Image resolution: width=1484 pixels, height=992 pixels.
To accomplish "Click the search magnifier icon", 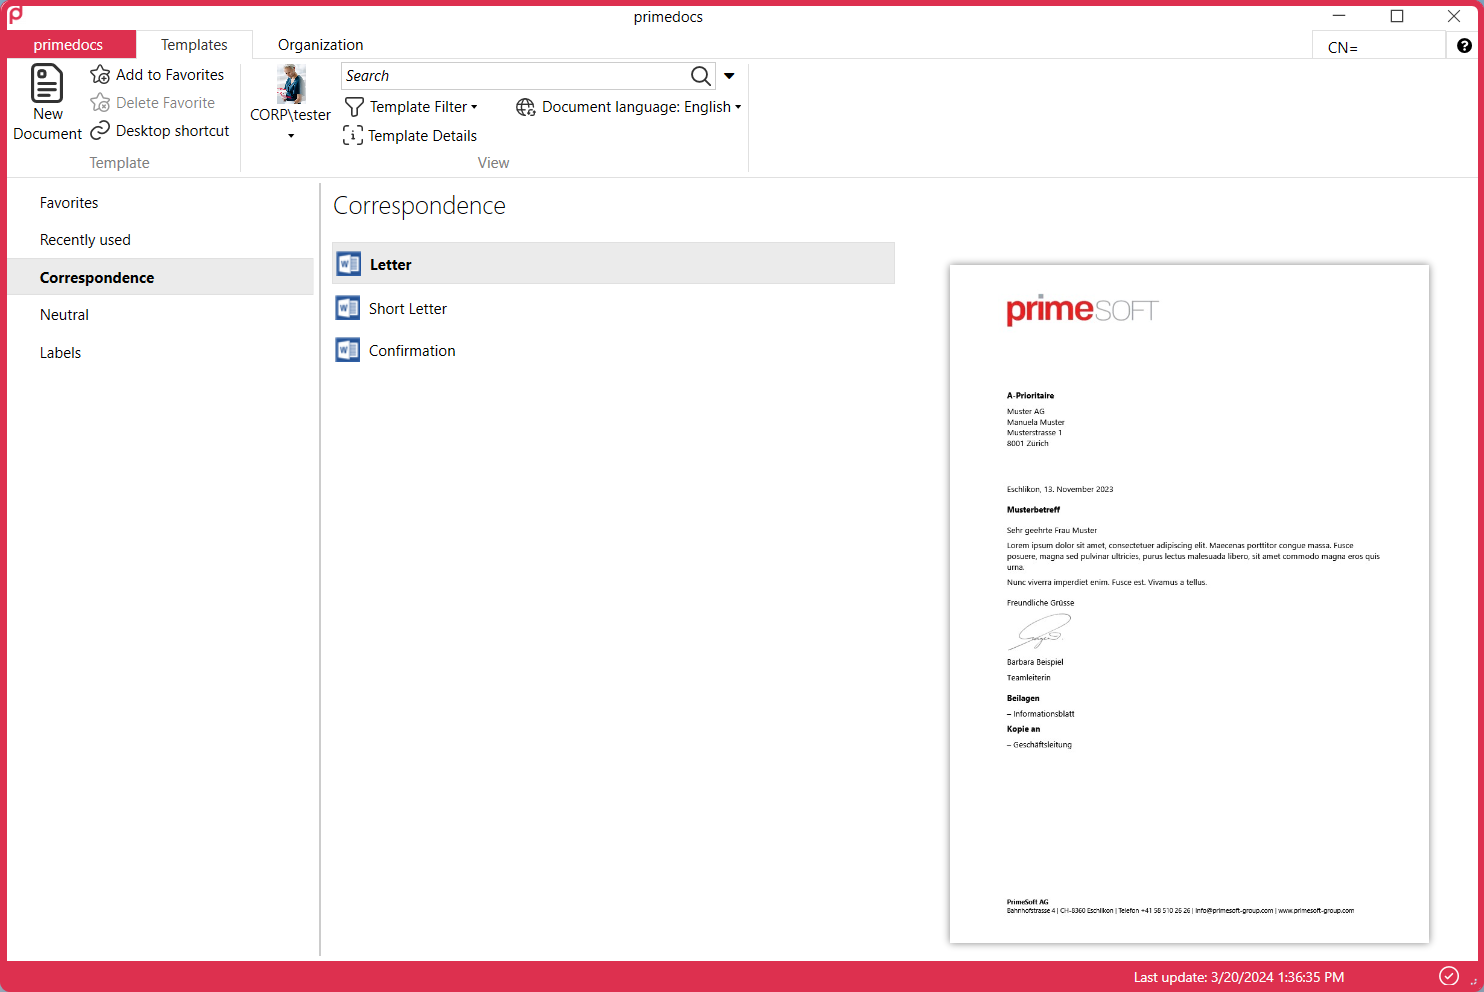I will pyautogui.click(x=701, y=76).
